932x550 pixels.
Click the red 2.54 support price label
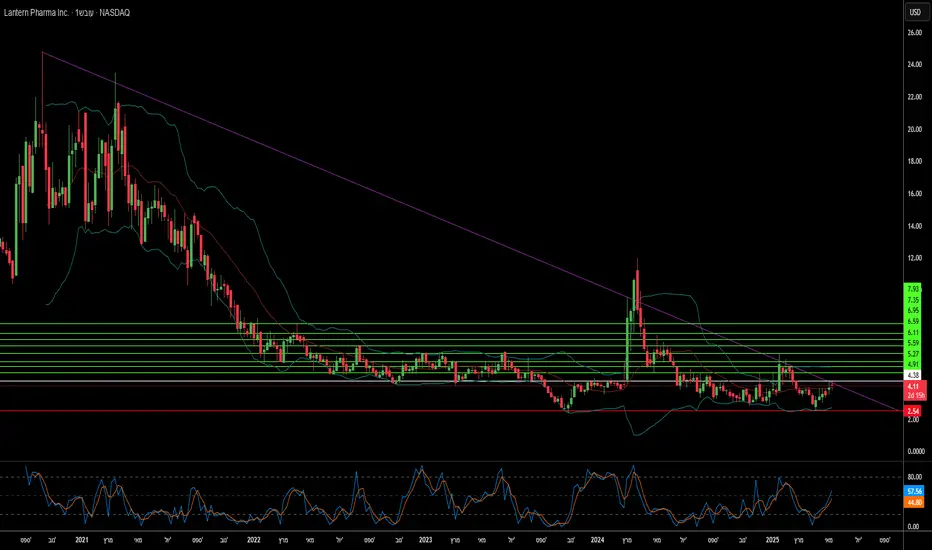pos(912,411)
